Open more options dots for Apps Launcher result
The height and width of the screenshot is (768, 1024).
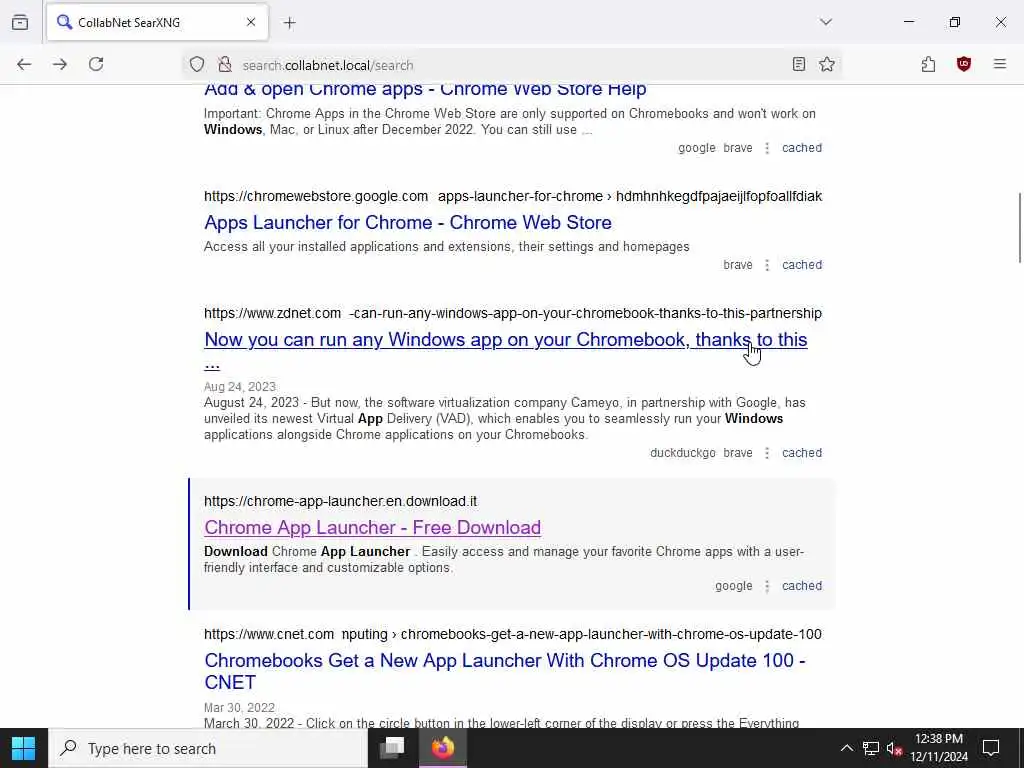click(x=767, y=265)
